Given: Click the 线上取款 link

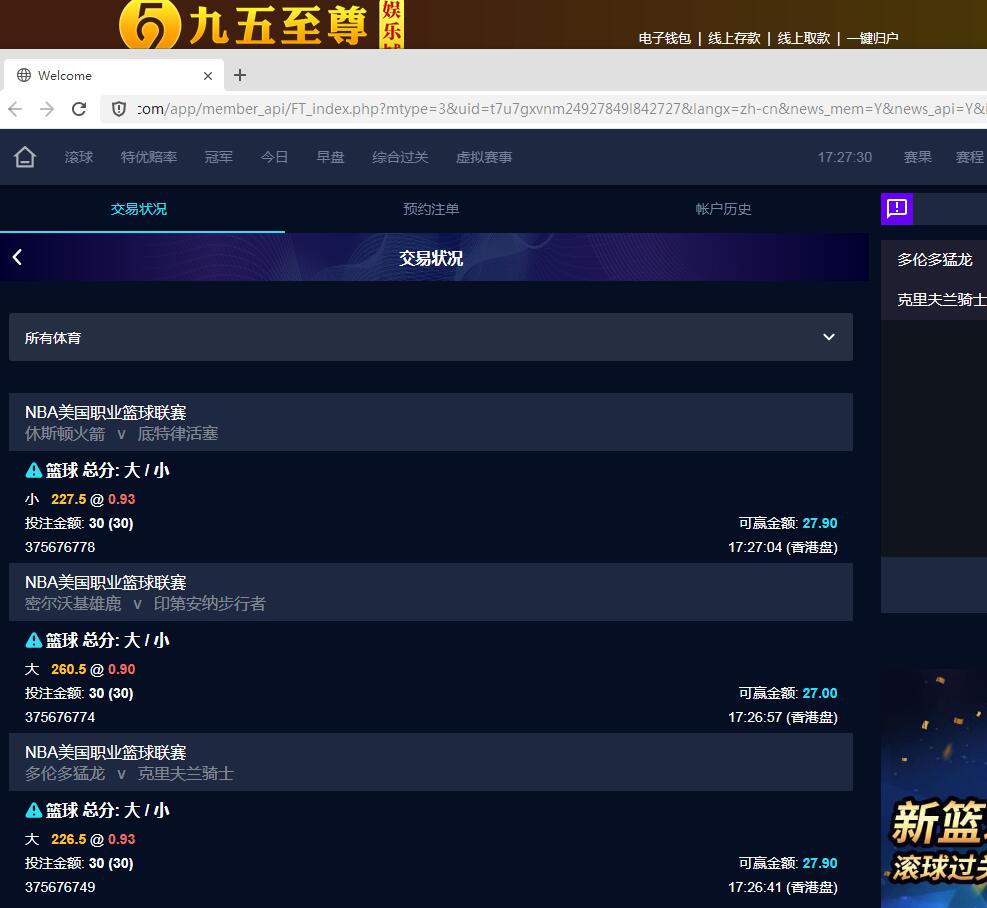Looking at the screenshot, I should tap(803, 38).
